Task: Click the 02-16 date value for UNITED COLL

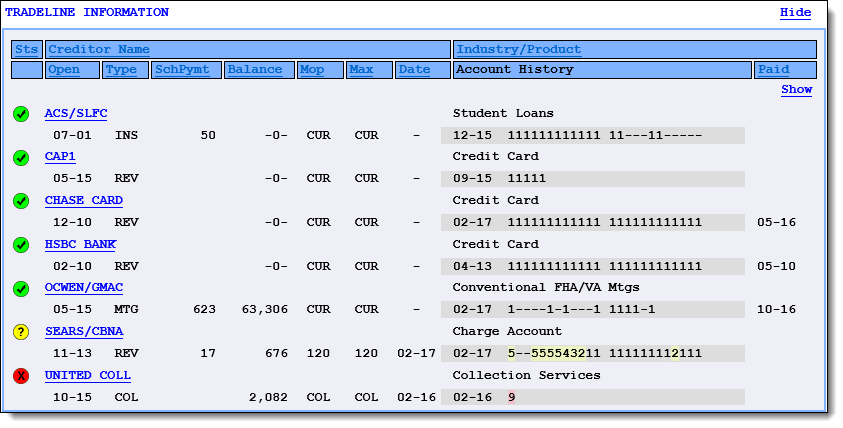Action: 416,398
